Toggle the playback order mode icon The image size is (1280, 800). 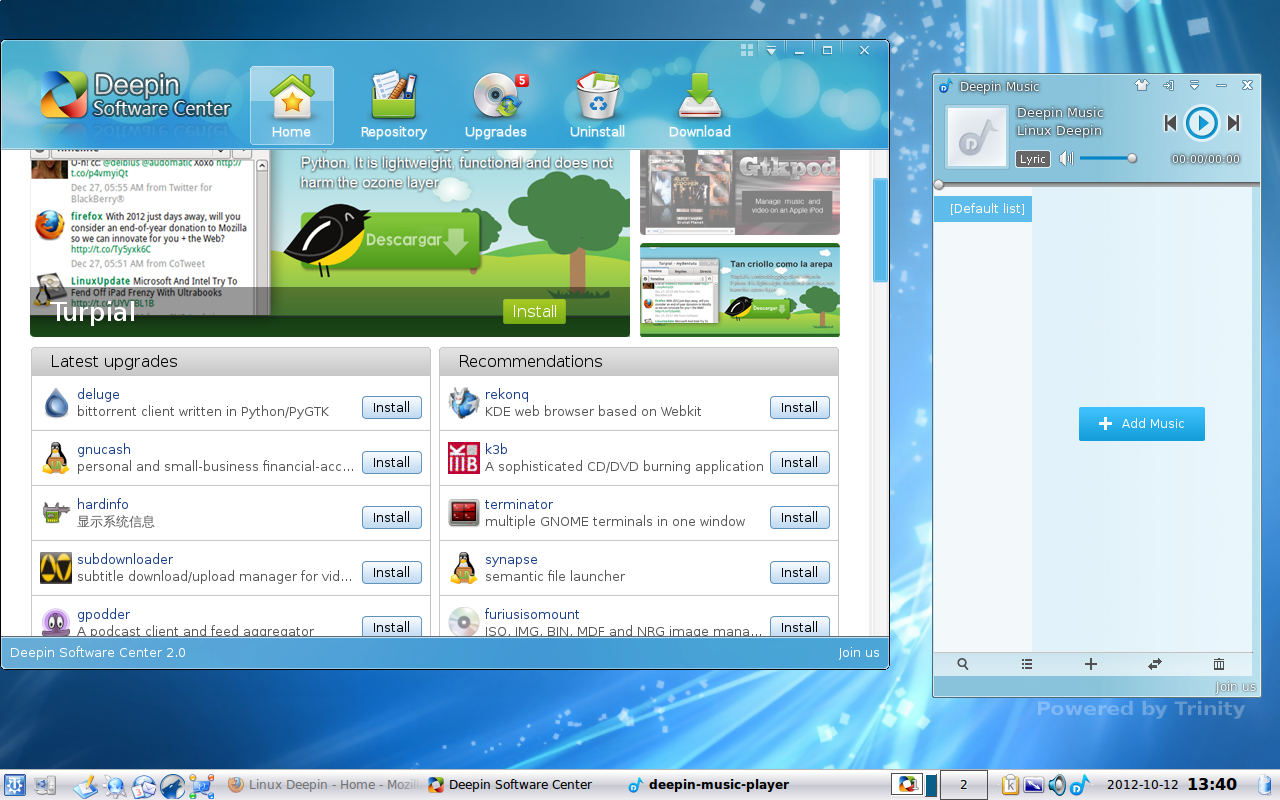coord(1155,664)
